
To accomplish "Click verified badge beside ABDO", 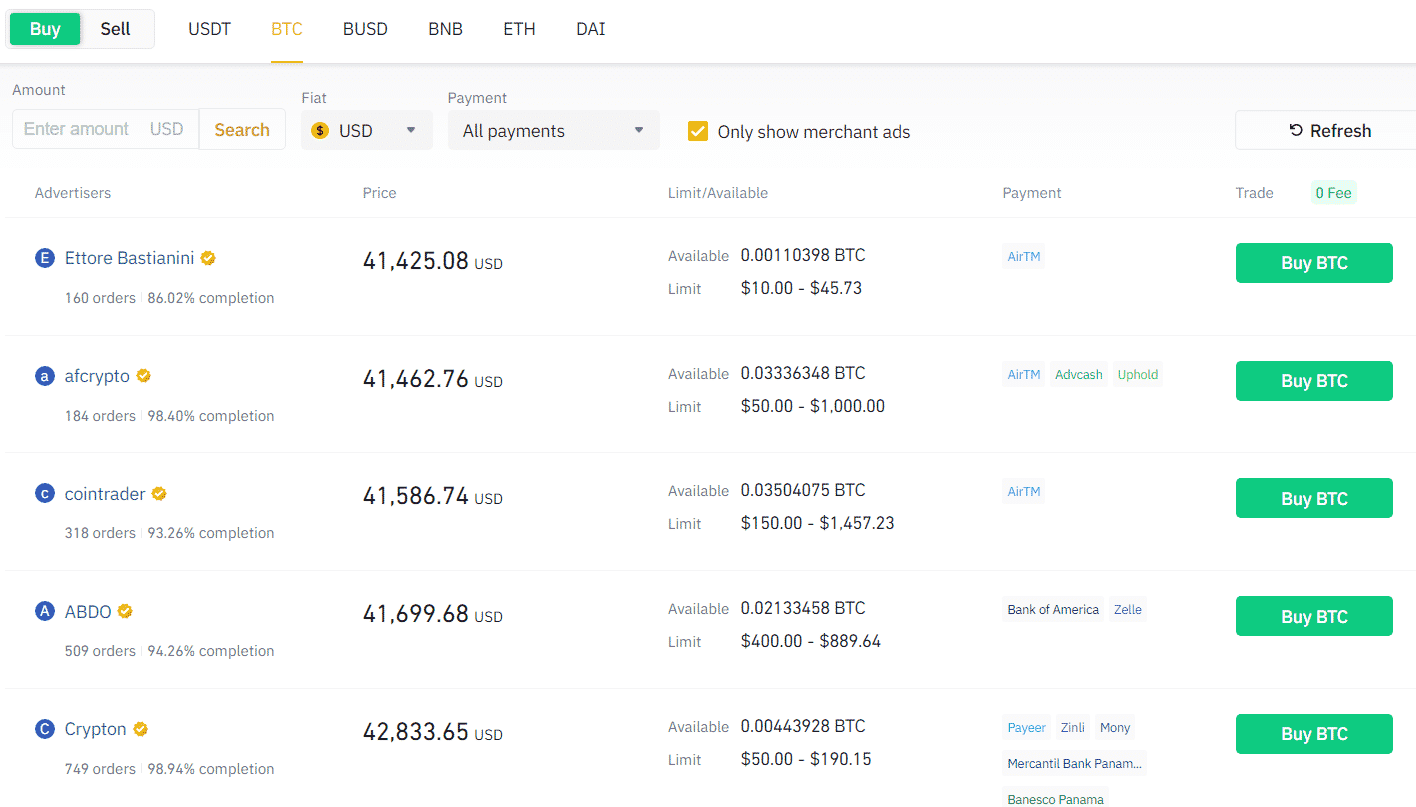I will pyautogui.click(x=125, y=611).
